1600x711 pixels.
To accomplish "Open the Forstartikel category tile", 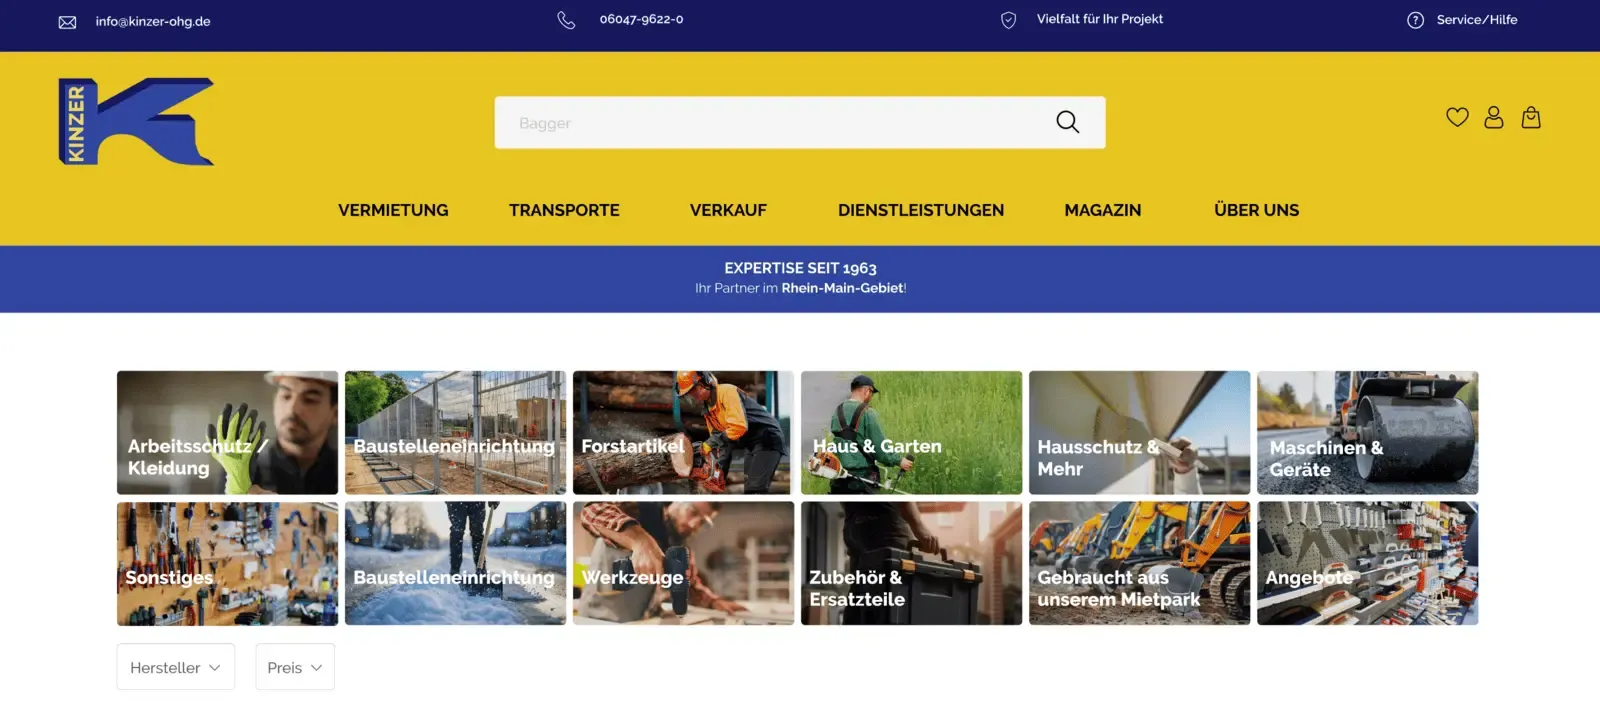I will click(683, 433).
